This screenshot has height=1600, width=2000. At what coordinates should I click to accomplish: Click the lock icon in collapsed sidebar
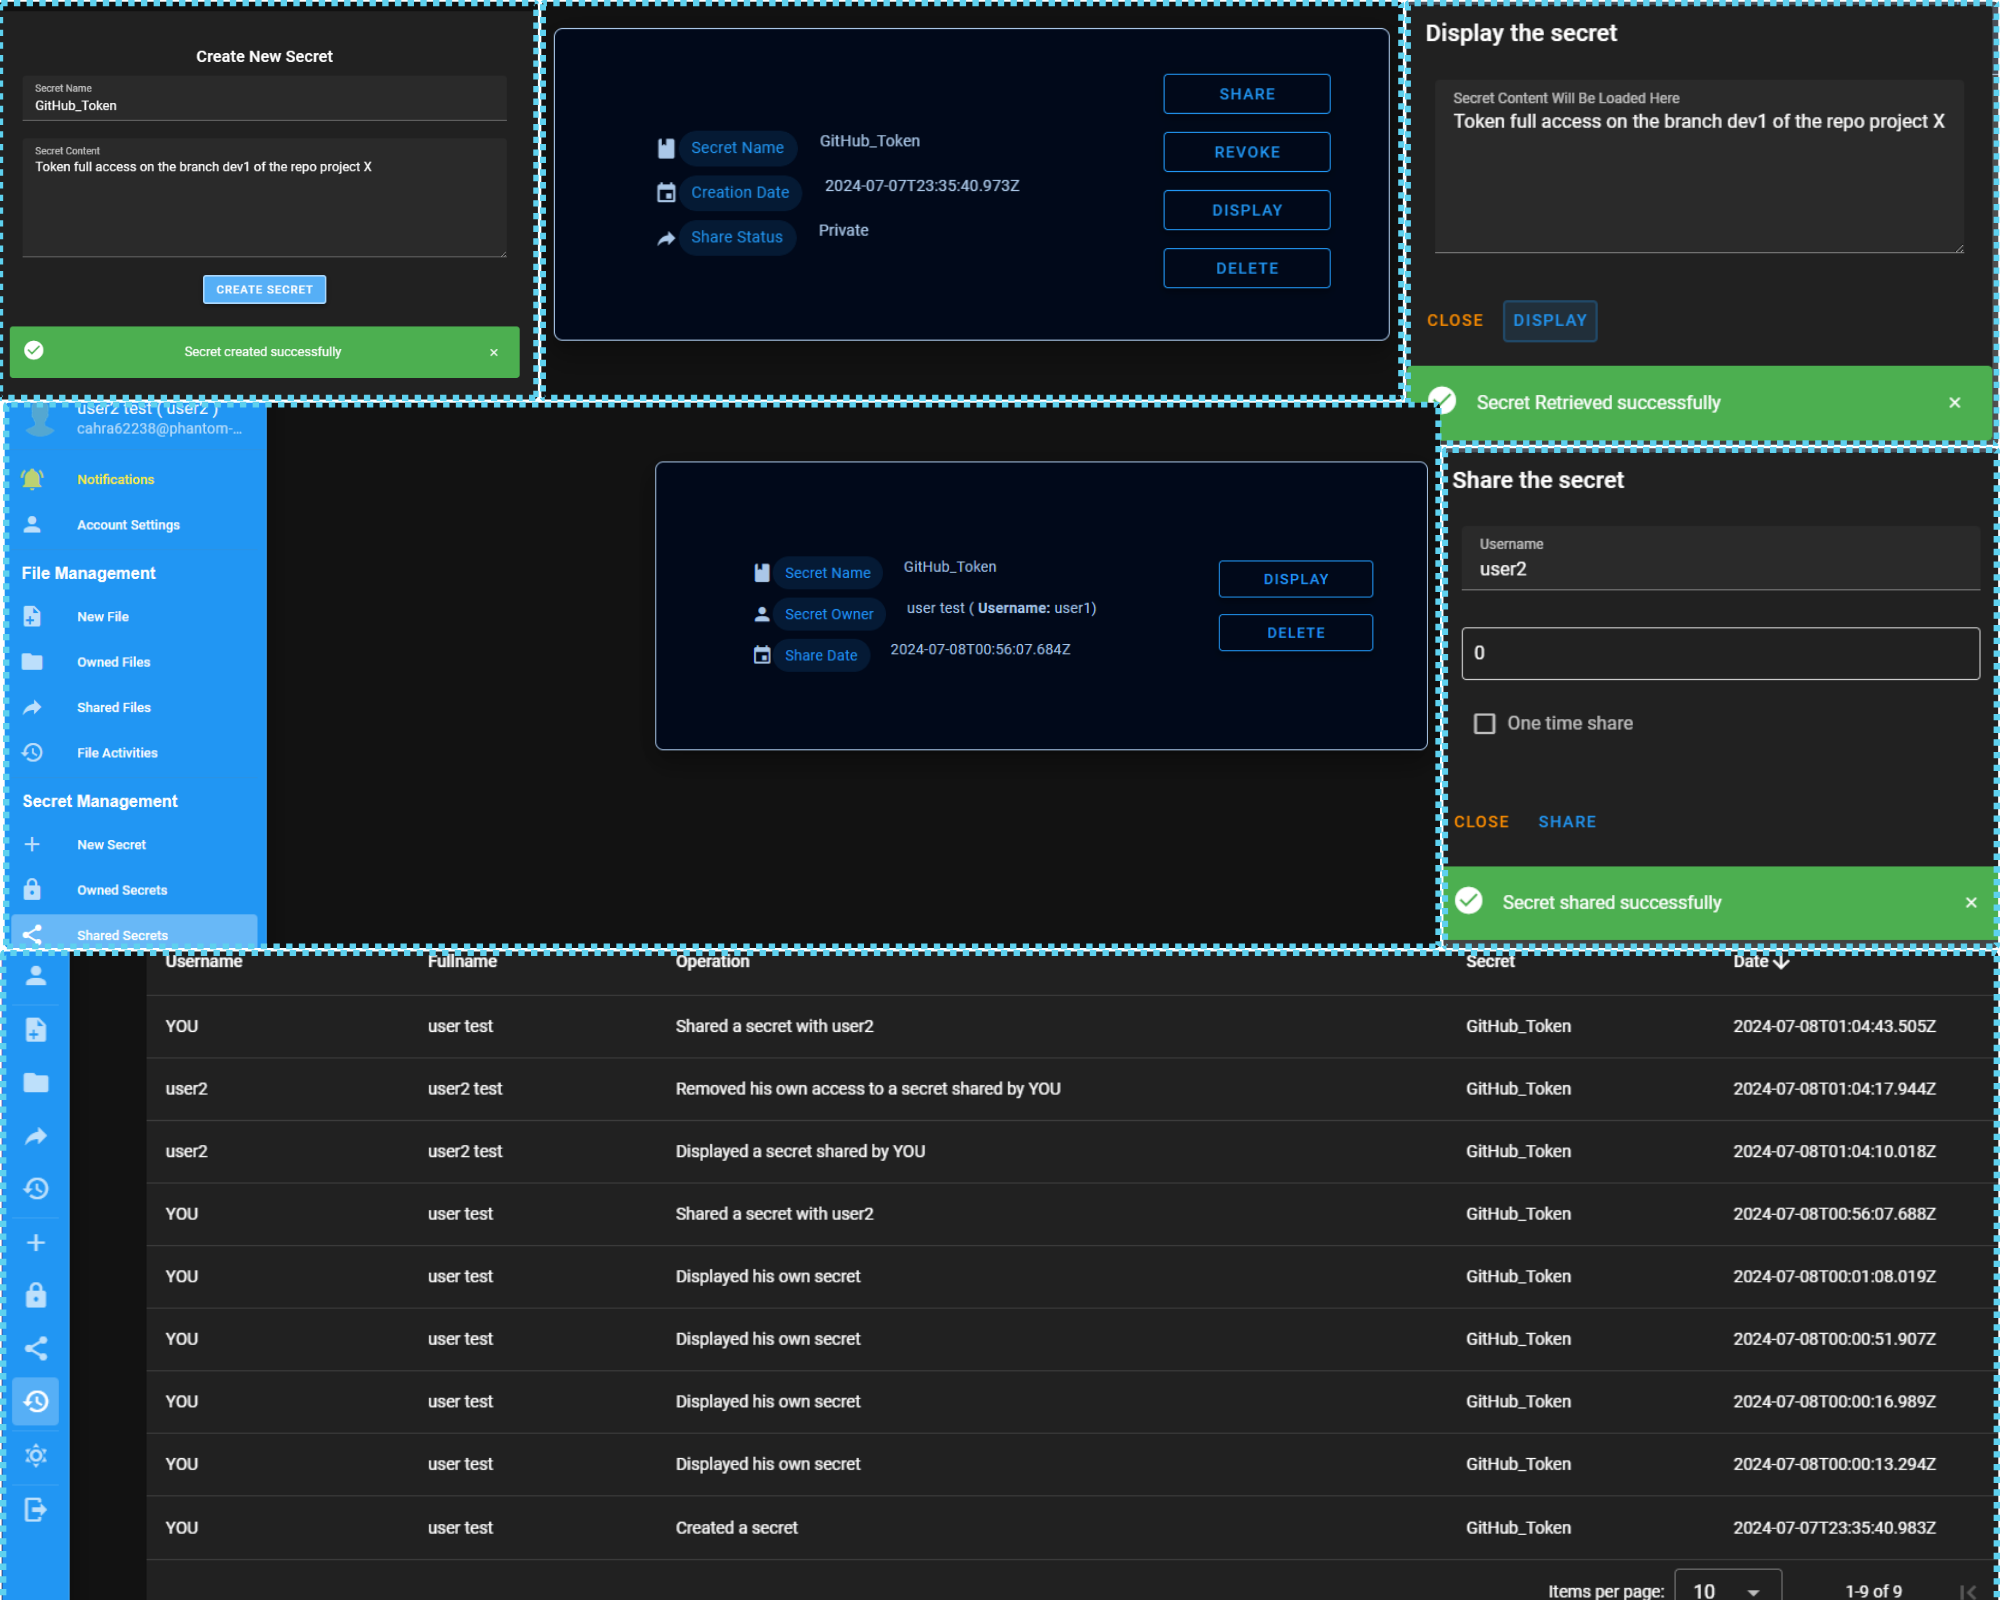(36, 1295)
